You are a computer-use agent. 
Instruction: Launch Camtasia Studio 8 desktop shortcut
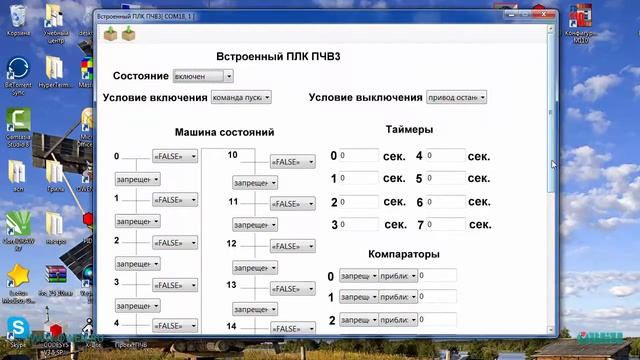(18, 127)
